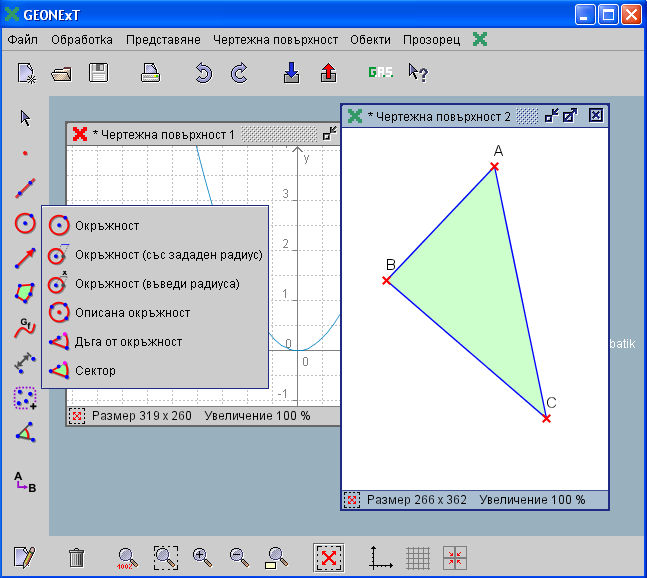Open the Файл menu
The image size is (647, 578).
23,40
